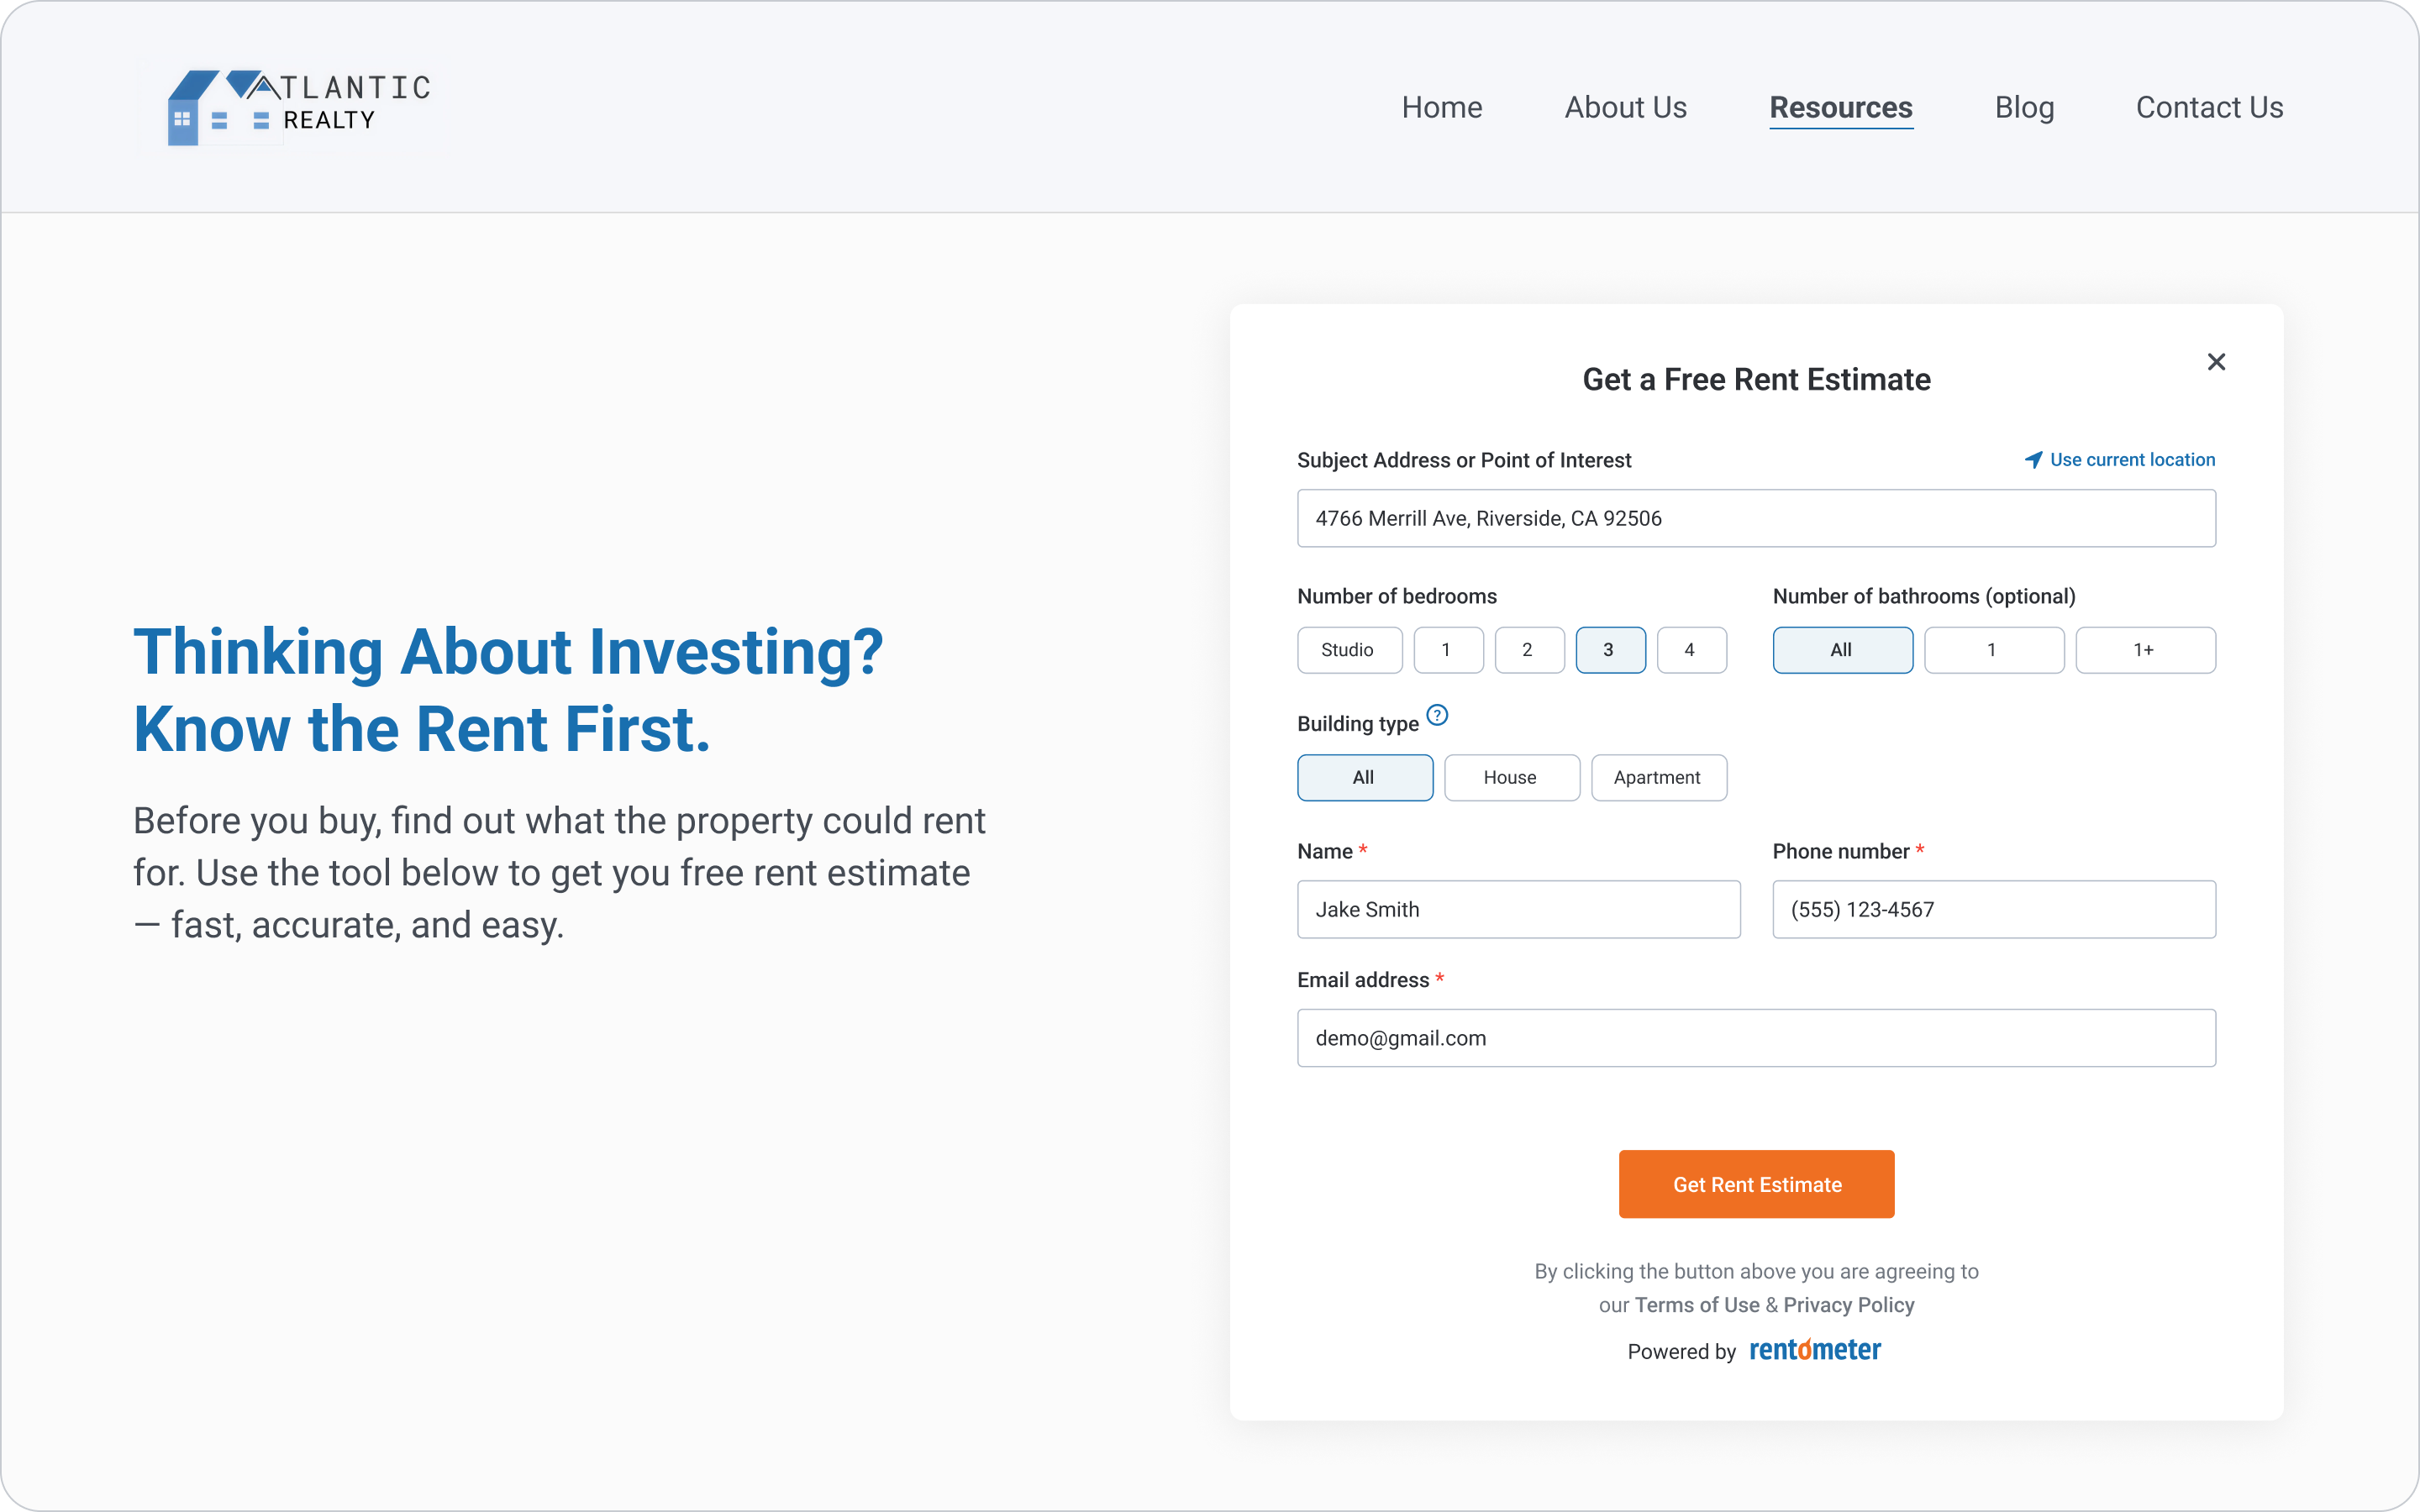Close the rent estimate form
This screenshot has width=2420, height=1512.
(x=2216, y=362)
